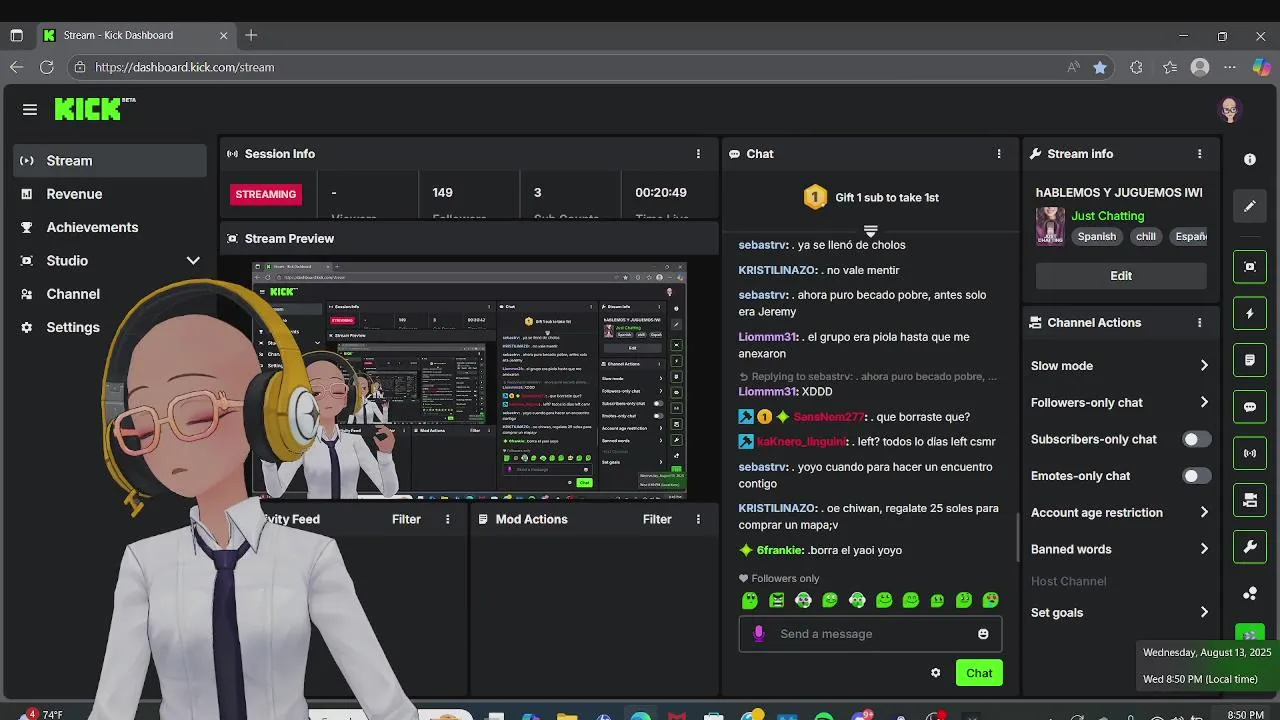Open Activity Feed Filter dropdown

pos(406,519)
